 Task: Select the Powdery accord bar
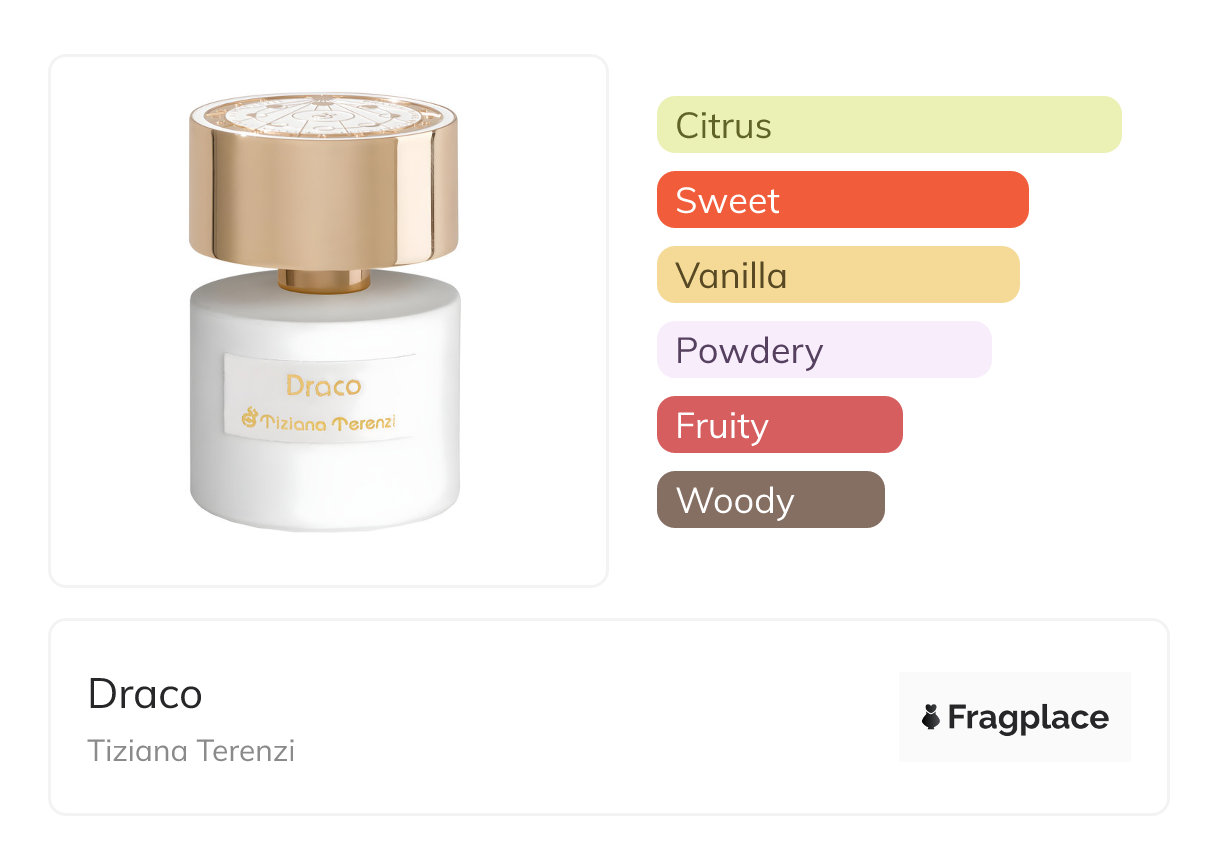824,350
